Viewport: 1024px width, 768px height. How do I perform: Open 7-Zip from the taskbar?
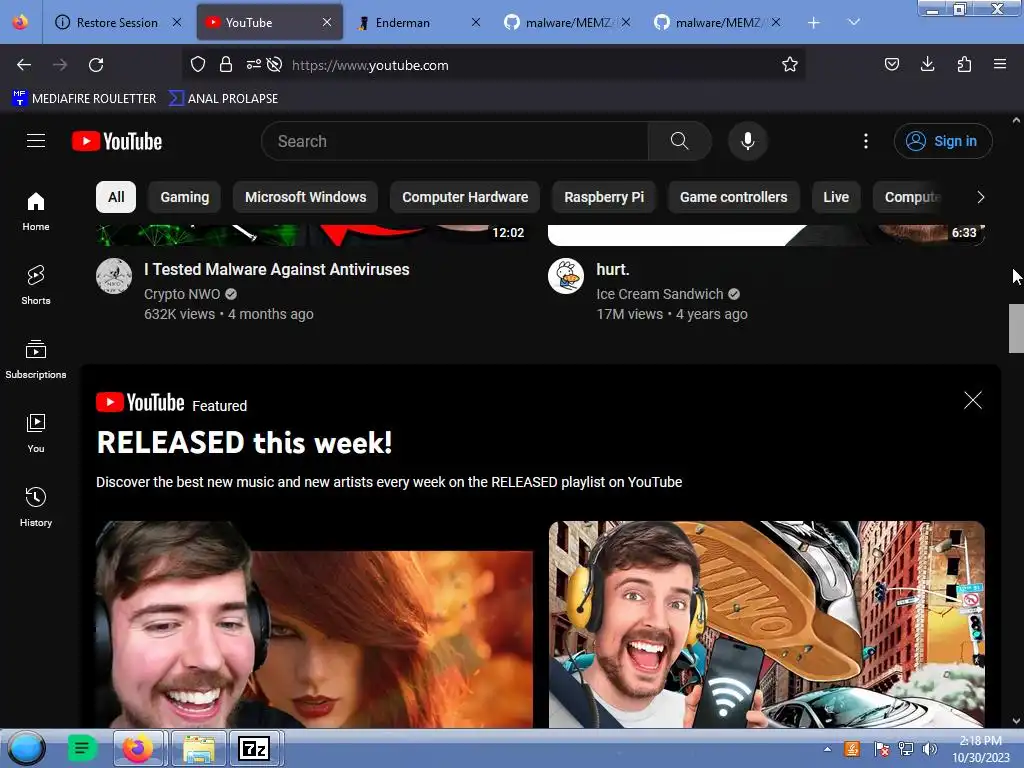(254, 748)
